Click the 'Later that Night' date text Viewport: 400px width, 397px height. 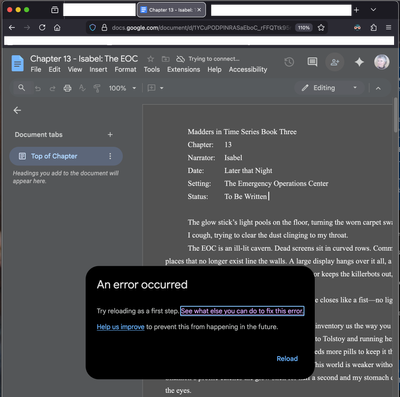click(x=248, y=170)
